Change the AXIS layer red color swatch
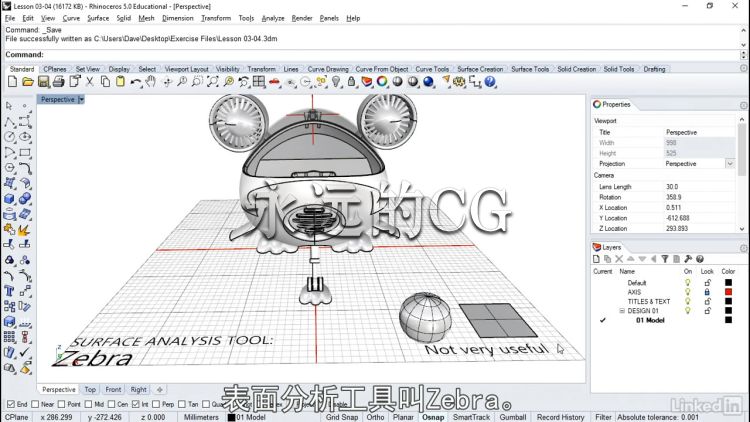The image size is (750, 422). pos(728,292)
